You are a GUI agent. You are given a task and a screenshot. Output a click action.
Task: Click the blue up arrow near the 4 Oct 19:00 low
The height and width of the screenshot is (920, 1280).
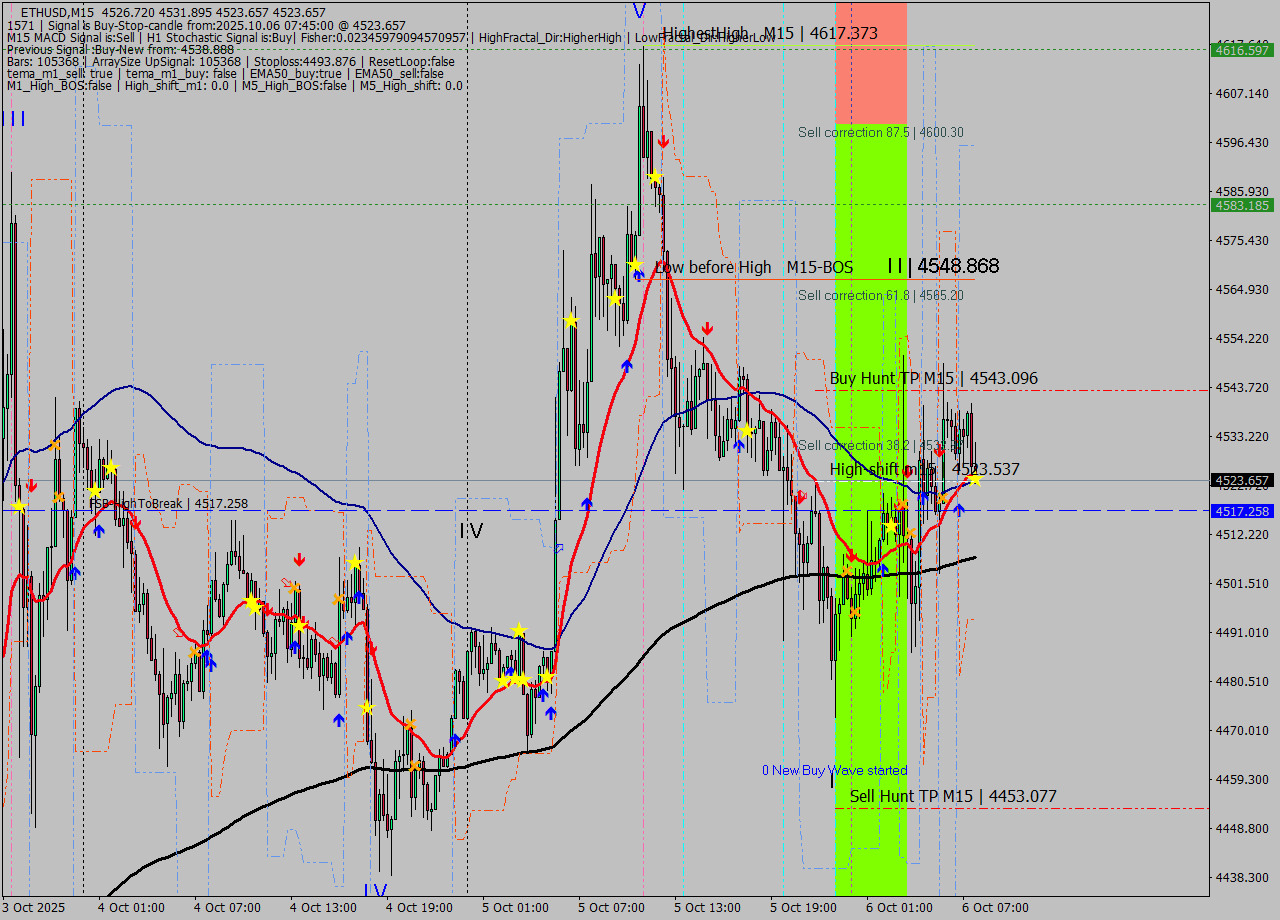(455, 737)
